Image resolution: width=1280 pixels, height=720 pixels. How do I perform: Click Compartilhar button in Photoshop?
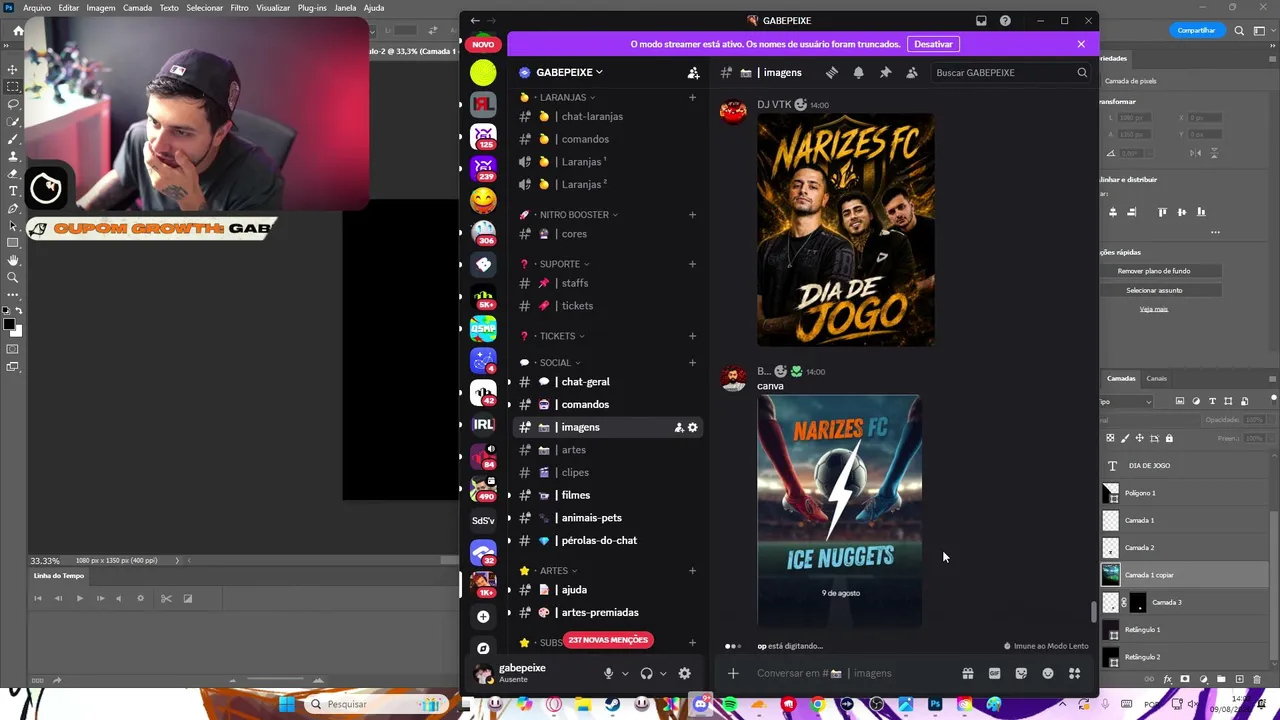pyautogui.click(x=1196, y=30)
